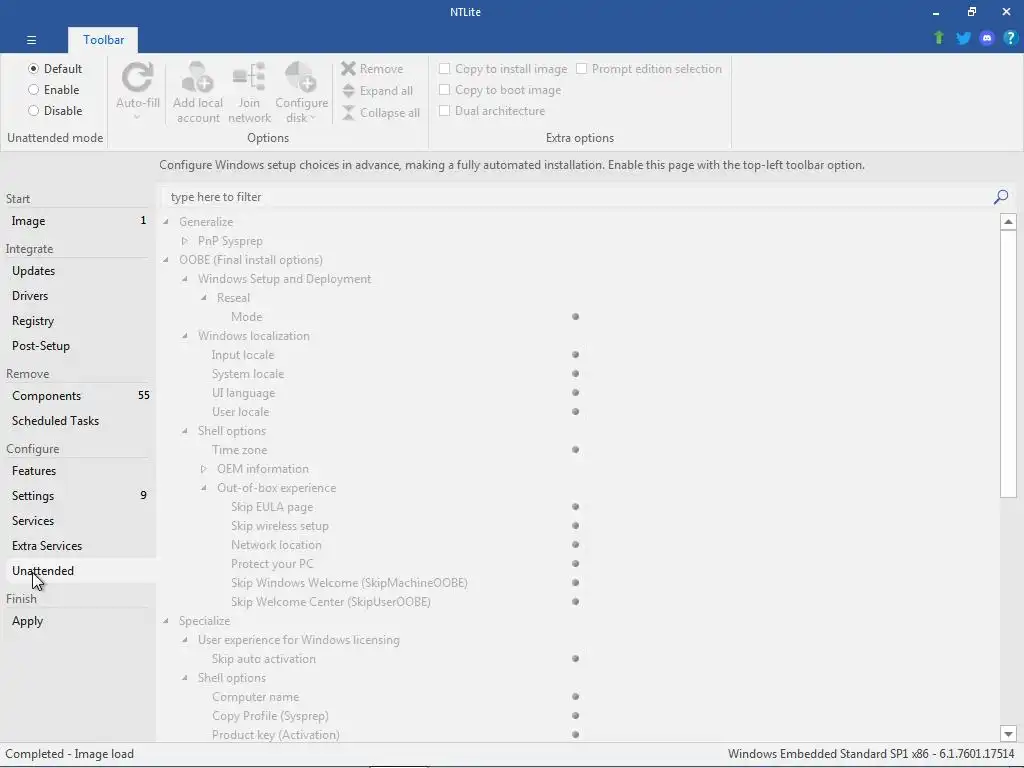Click the Auto-fill refresh icon
The image size is (1024, 768).
click(138, 78)
